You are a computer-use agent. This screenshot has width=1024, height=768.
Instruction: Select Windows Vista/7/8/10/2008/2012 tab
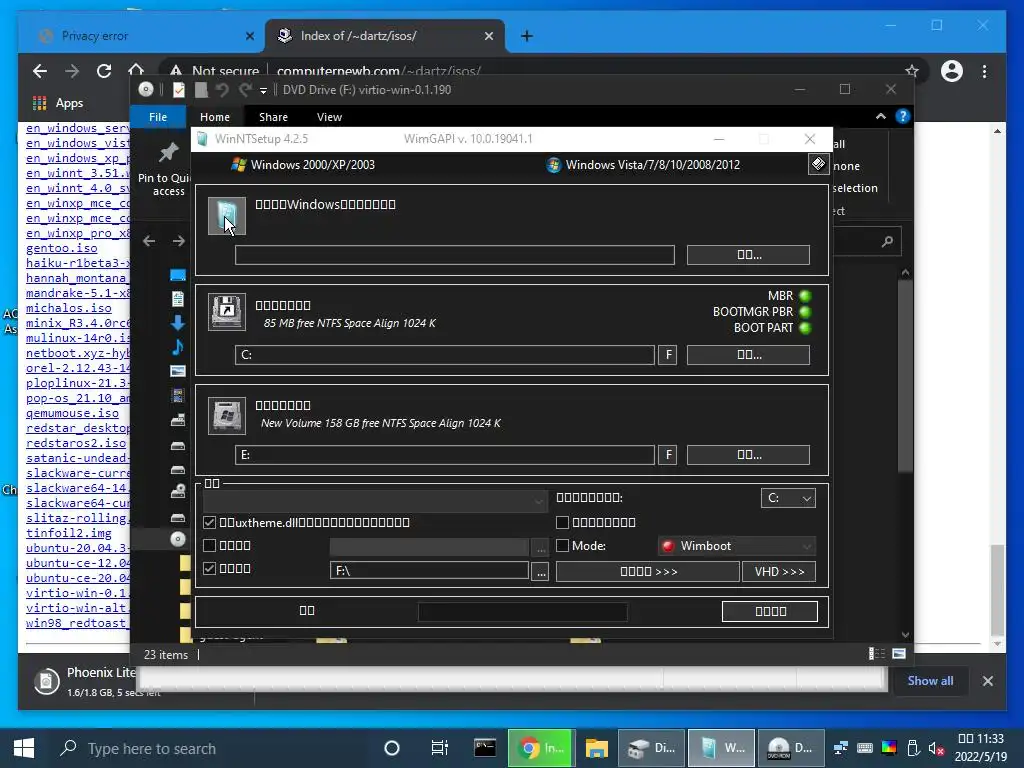tap(643, 165)
